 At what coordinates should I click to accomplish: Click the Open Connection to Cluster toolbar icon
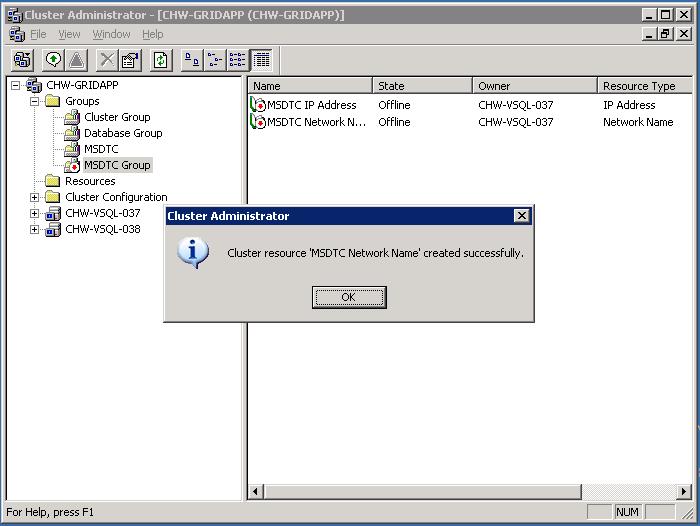coord(22,60)
